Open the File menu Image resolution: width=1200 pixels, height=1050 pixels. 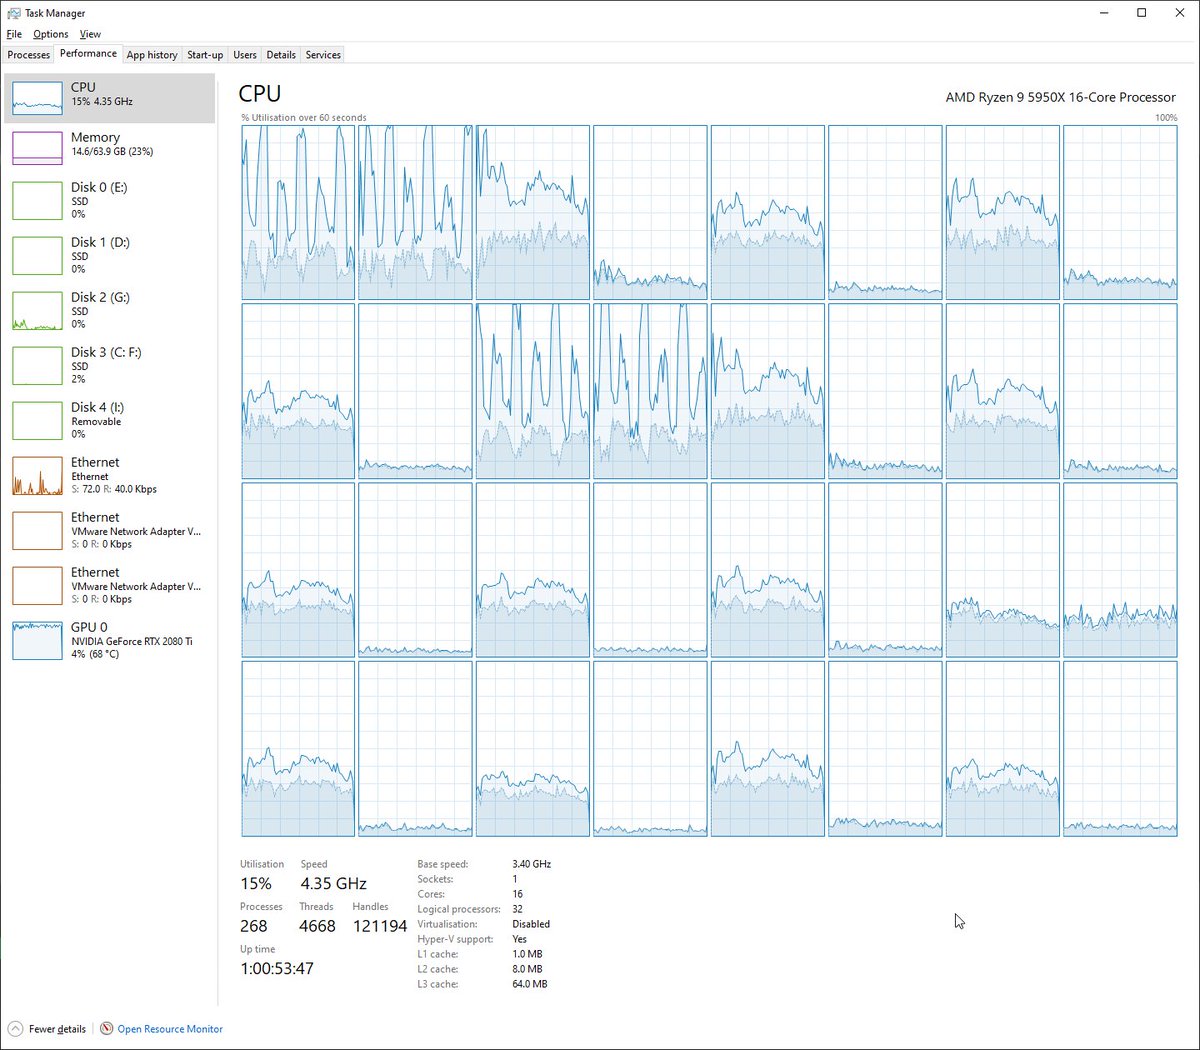tap(14, 34)
